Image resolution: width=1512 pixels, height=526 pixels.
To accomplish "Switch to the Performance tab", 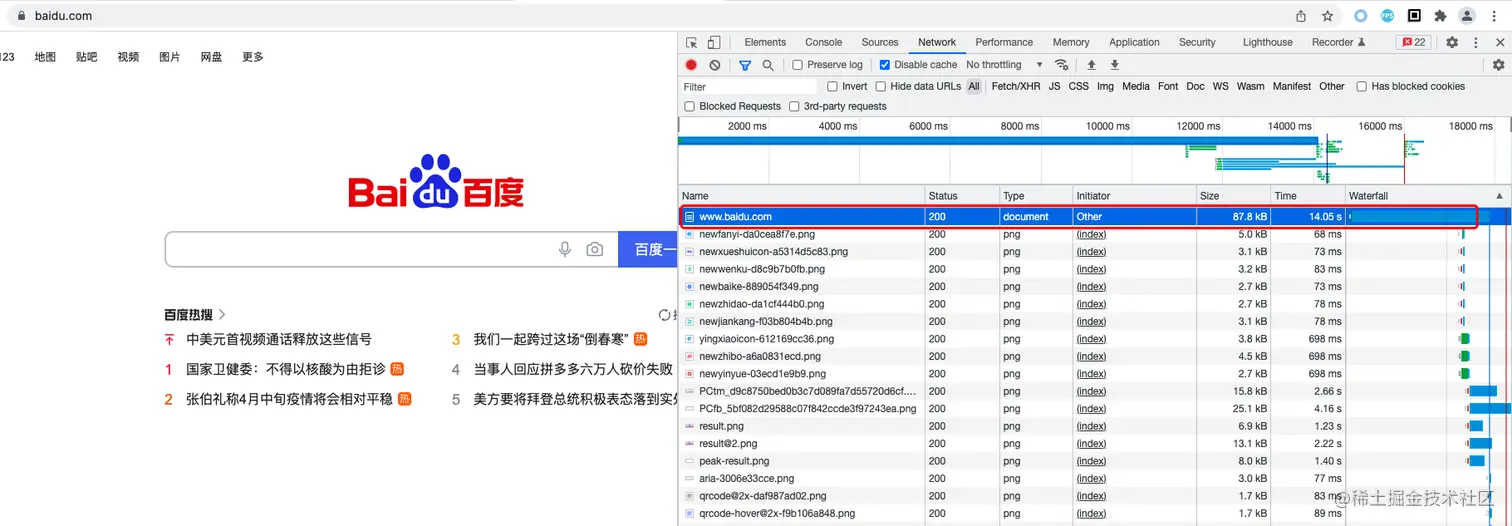I will pyautogui.click(x=1004, y=43).
